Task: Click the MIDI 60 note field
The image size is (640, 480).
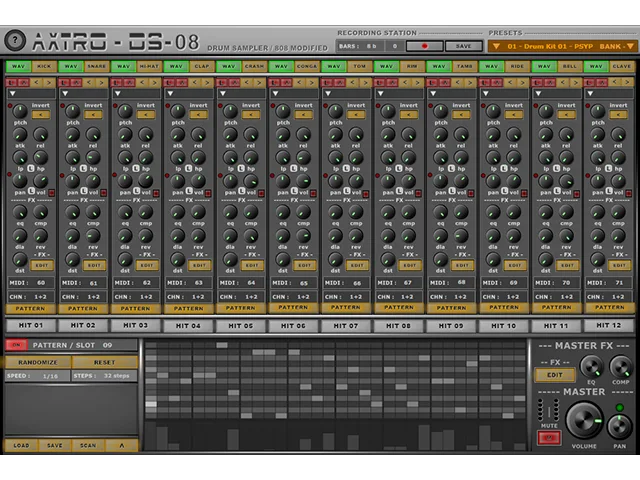Action: point(31,282)
